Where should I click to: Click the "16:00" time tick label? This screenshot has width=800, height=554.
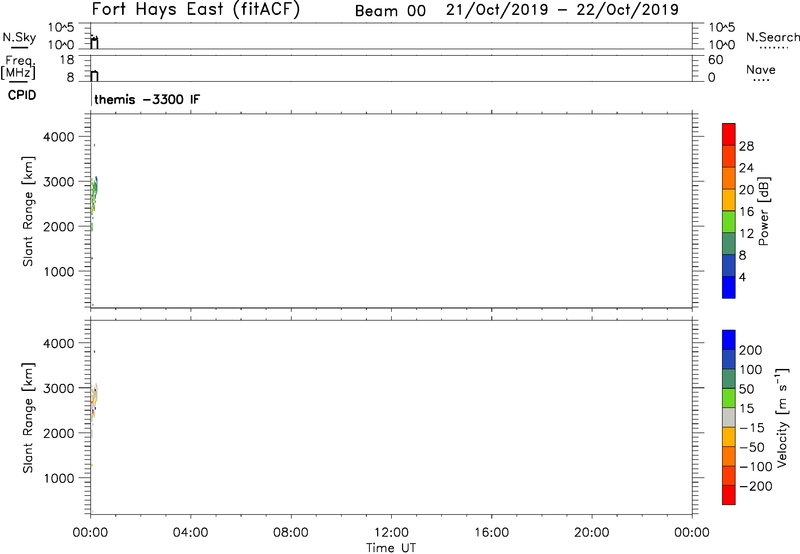[x=491, y=533]
